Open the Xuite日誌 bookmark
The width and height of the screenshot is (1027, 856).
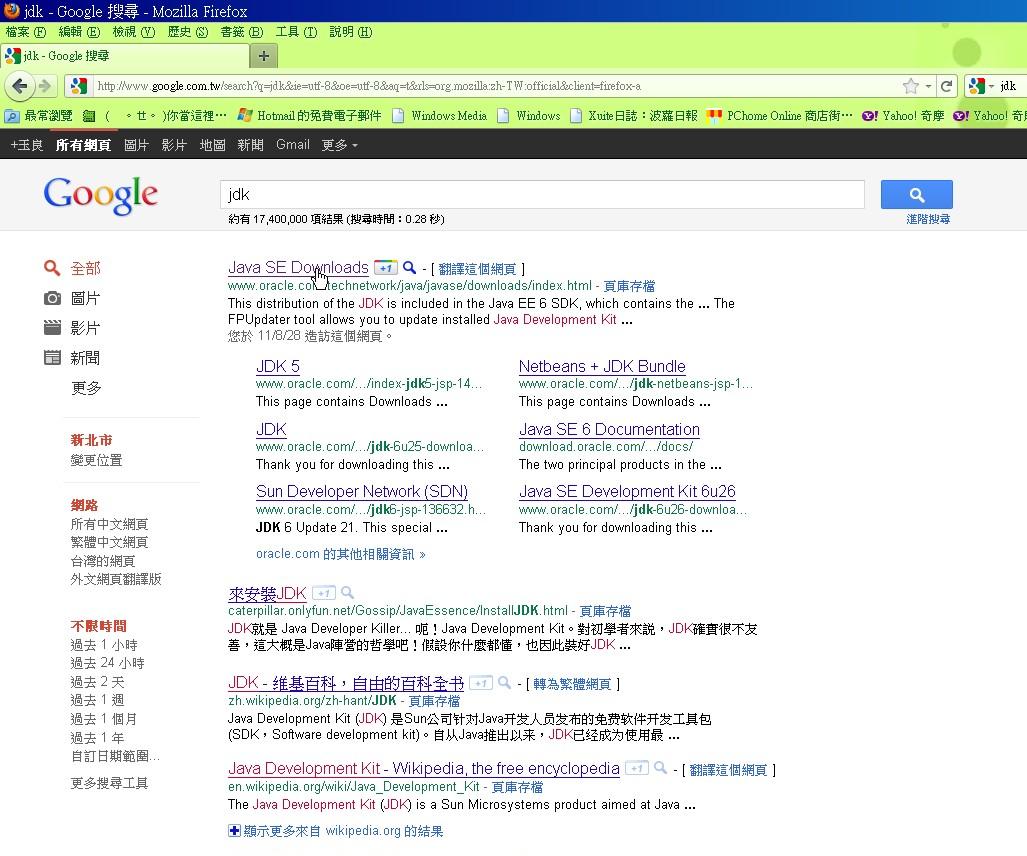(x=633, y=116)
